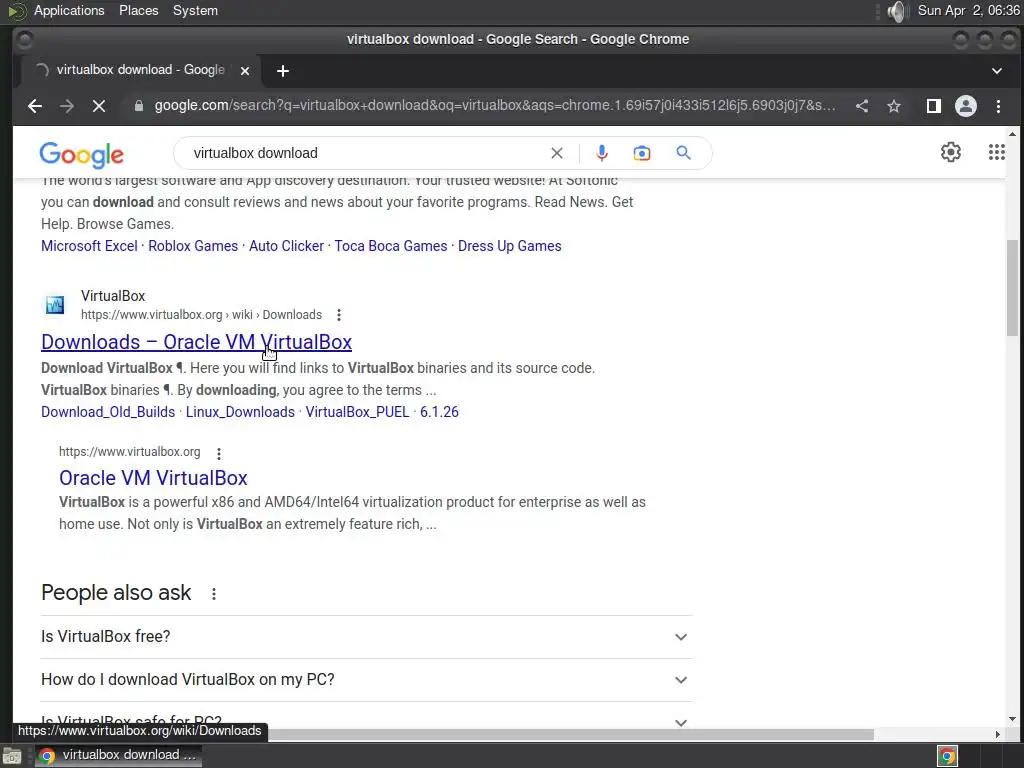The width and height of the screenshot is (1024, 768).
Task: Open Oracle VM VirtualBox result link
Action: pyautogui.click(x=153, y=478)
